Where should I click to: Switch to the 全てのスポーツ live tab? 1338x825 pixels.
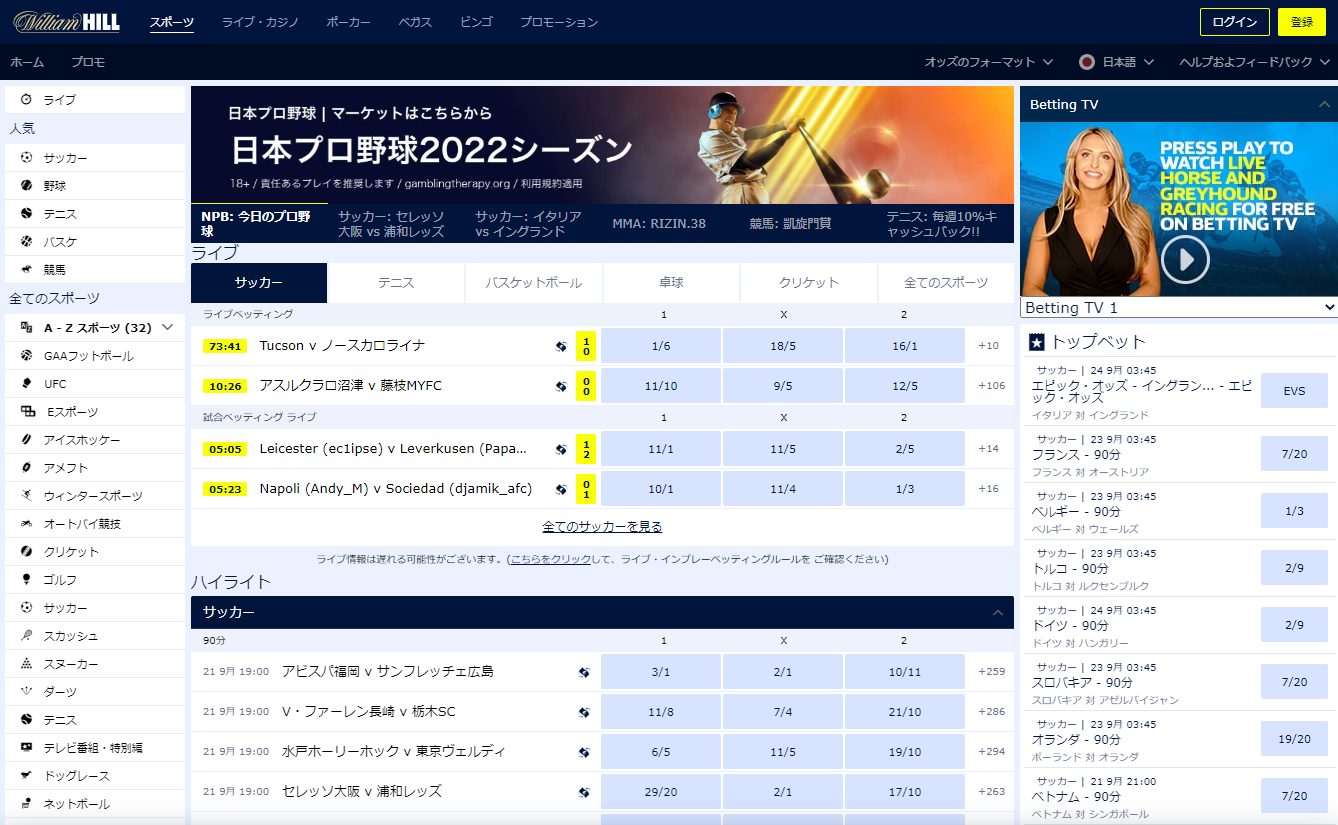pos(946,283)
